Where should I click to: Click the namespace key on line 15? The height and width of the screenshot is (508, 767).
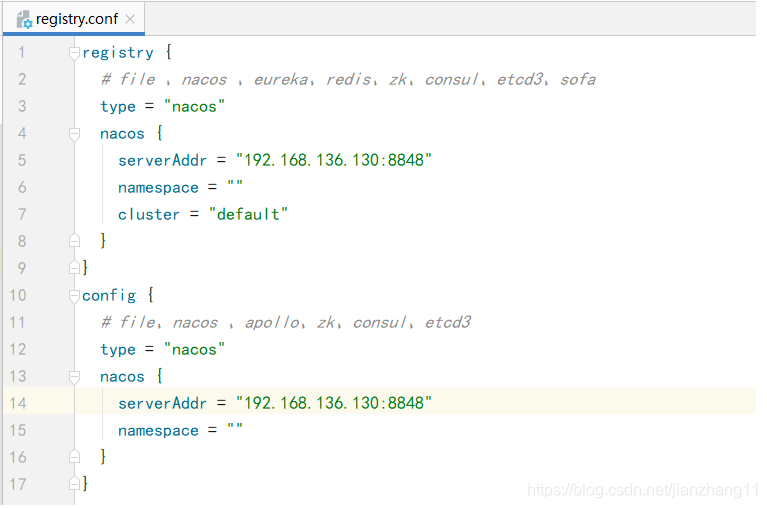pyautogui.click(x=158, y=431)
